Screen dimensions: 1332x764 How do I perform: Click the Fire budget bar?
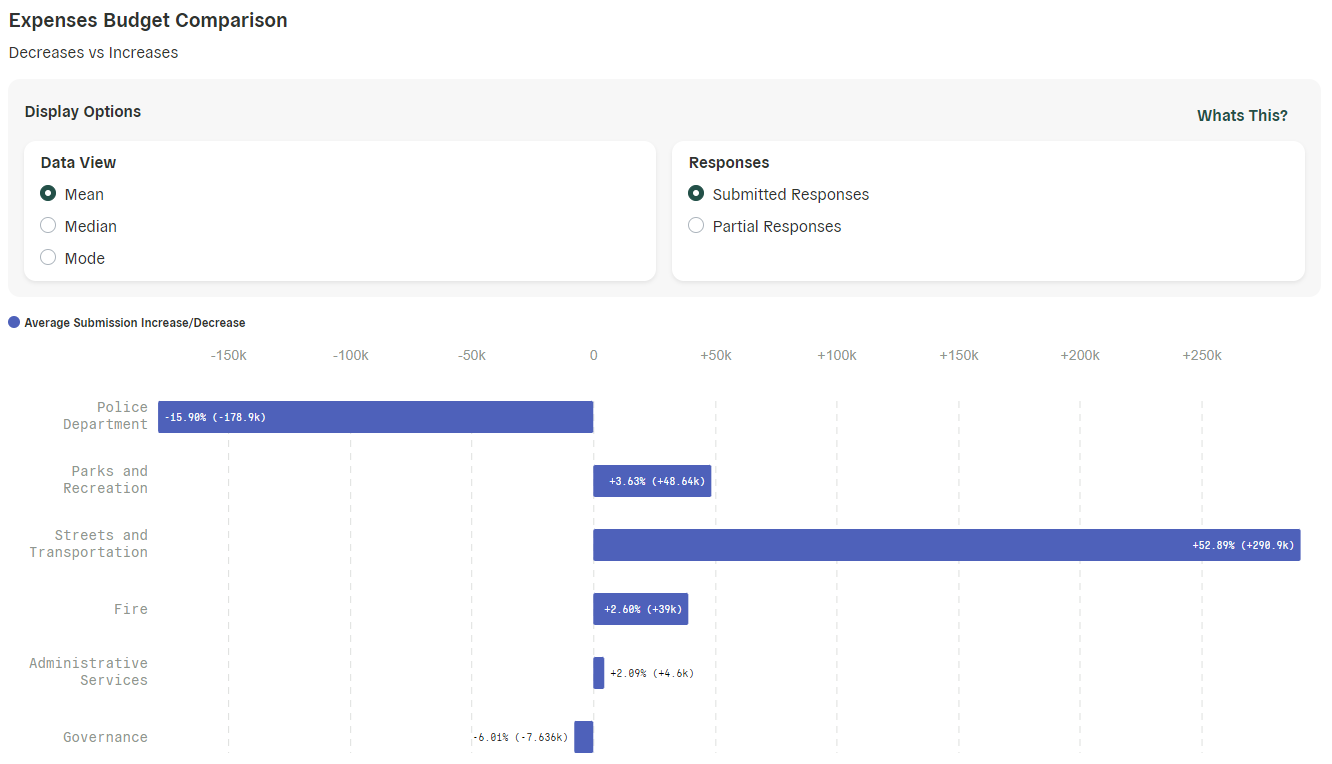coord(640,609)
